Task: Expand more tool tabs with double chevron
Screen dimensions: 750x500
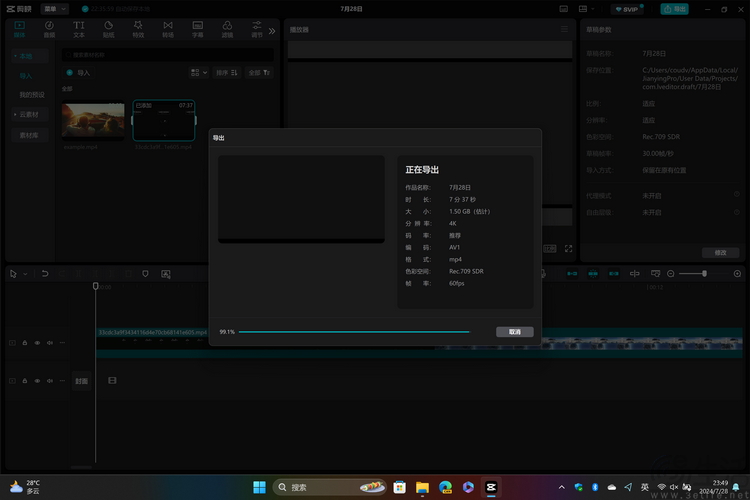Action: [x=272, y=31]
